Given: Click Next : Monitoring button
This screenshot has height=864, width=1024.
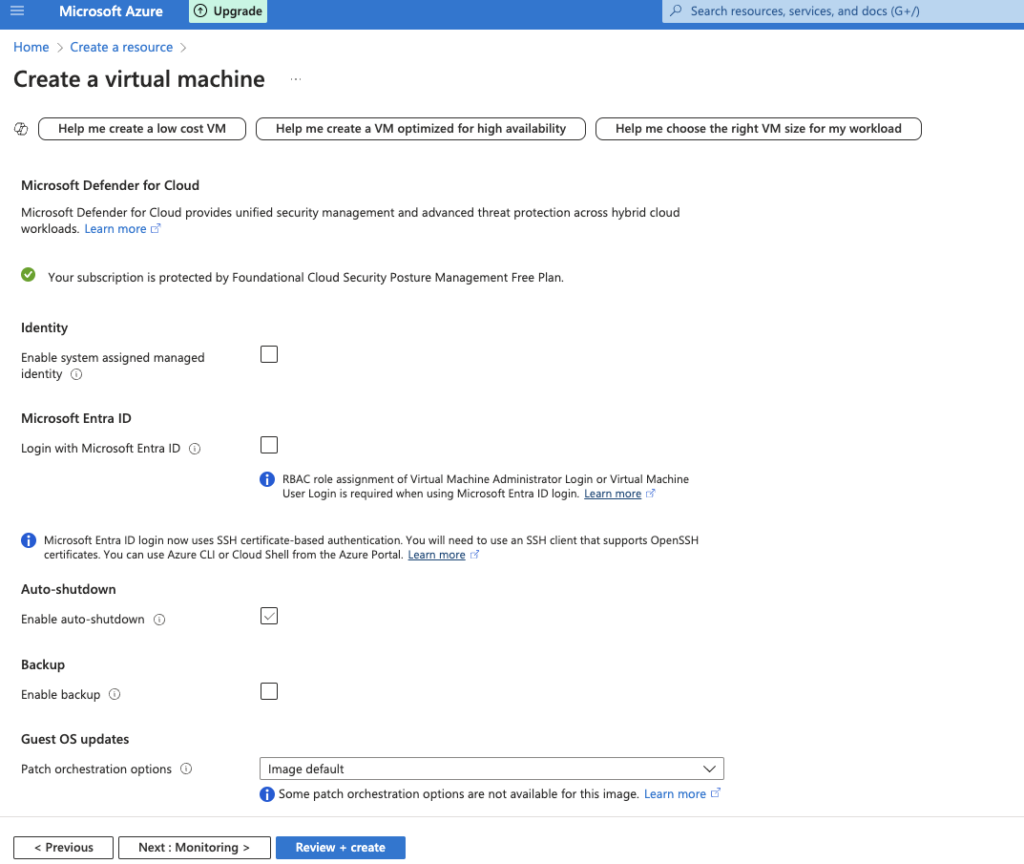Looking at the screenshot, I should point(194,848).
